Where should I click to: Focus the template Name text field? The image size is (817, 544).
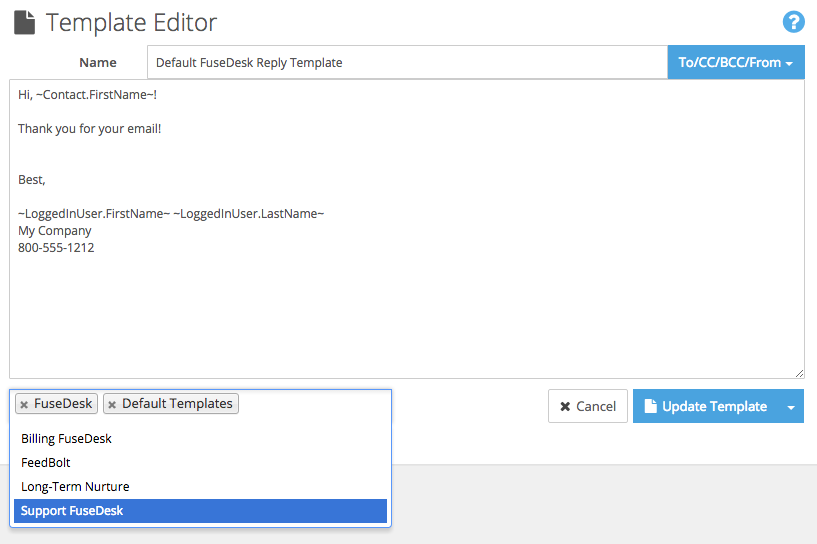[406, 62]
